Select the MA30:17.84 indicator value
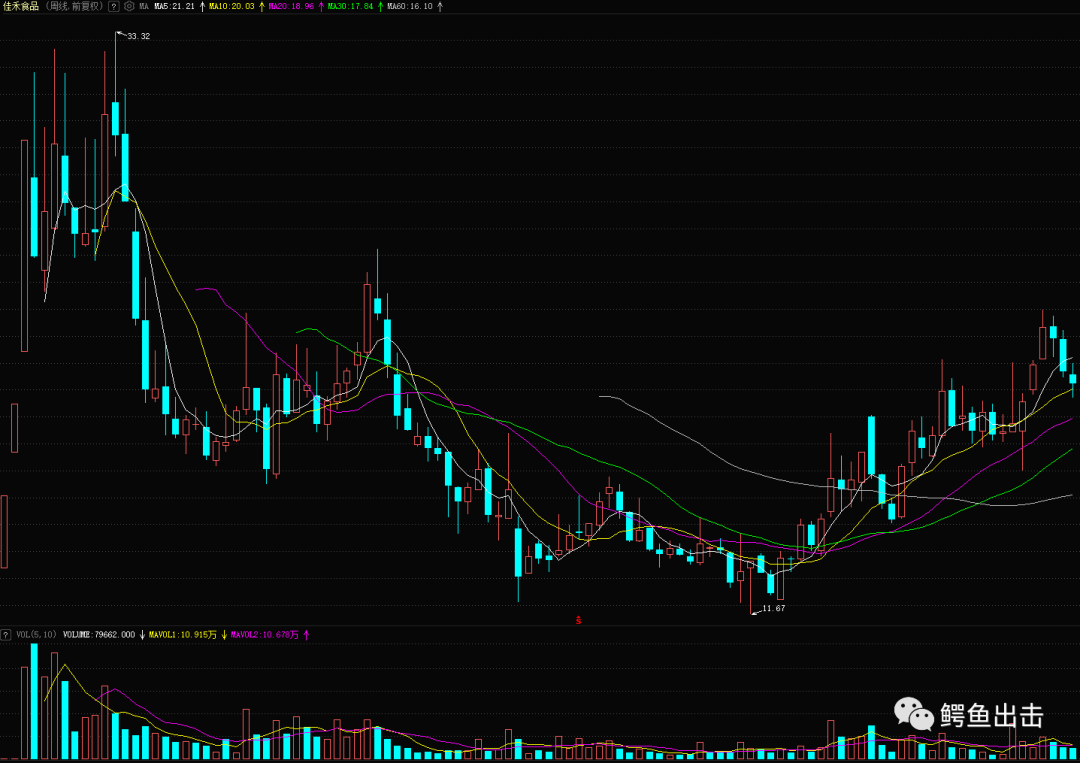 pos(351,6)
